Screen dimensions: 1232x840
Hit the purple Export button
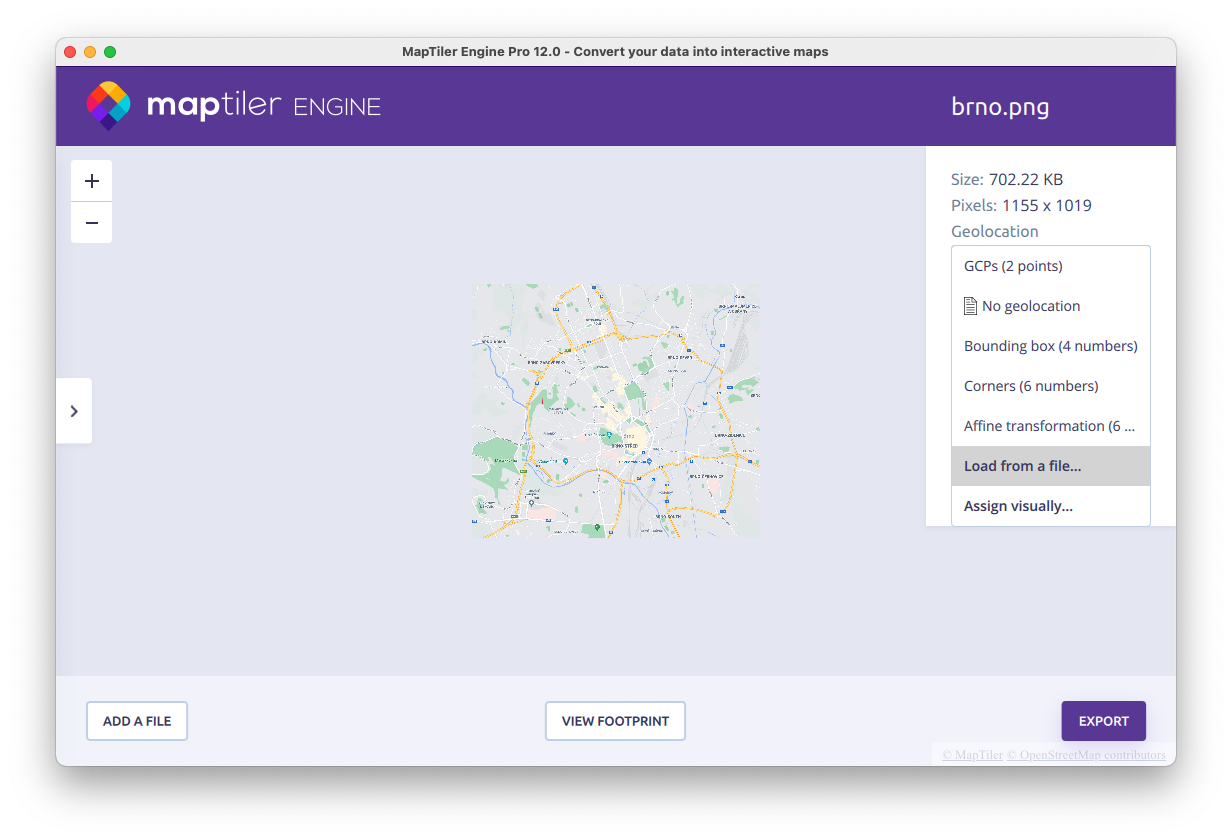pyautogui.click(x=1103, y=721)
